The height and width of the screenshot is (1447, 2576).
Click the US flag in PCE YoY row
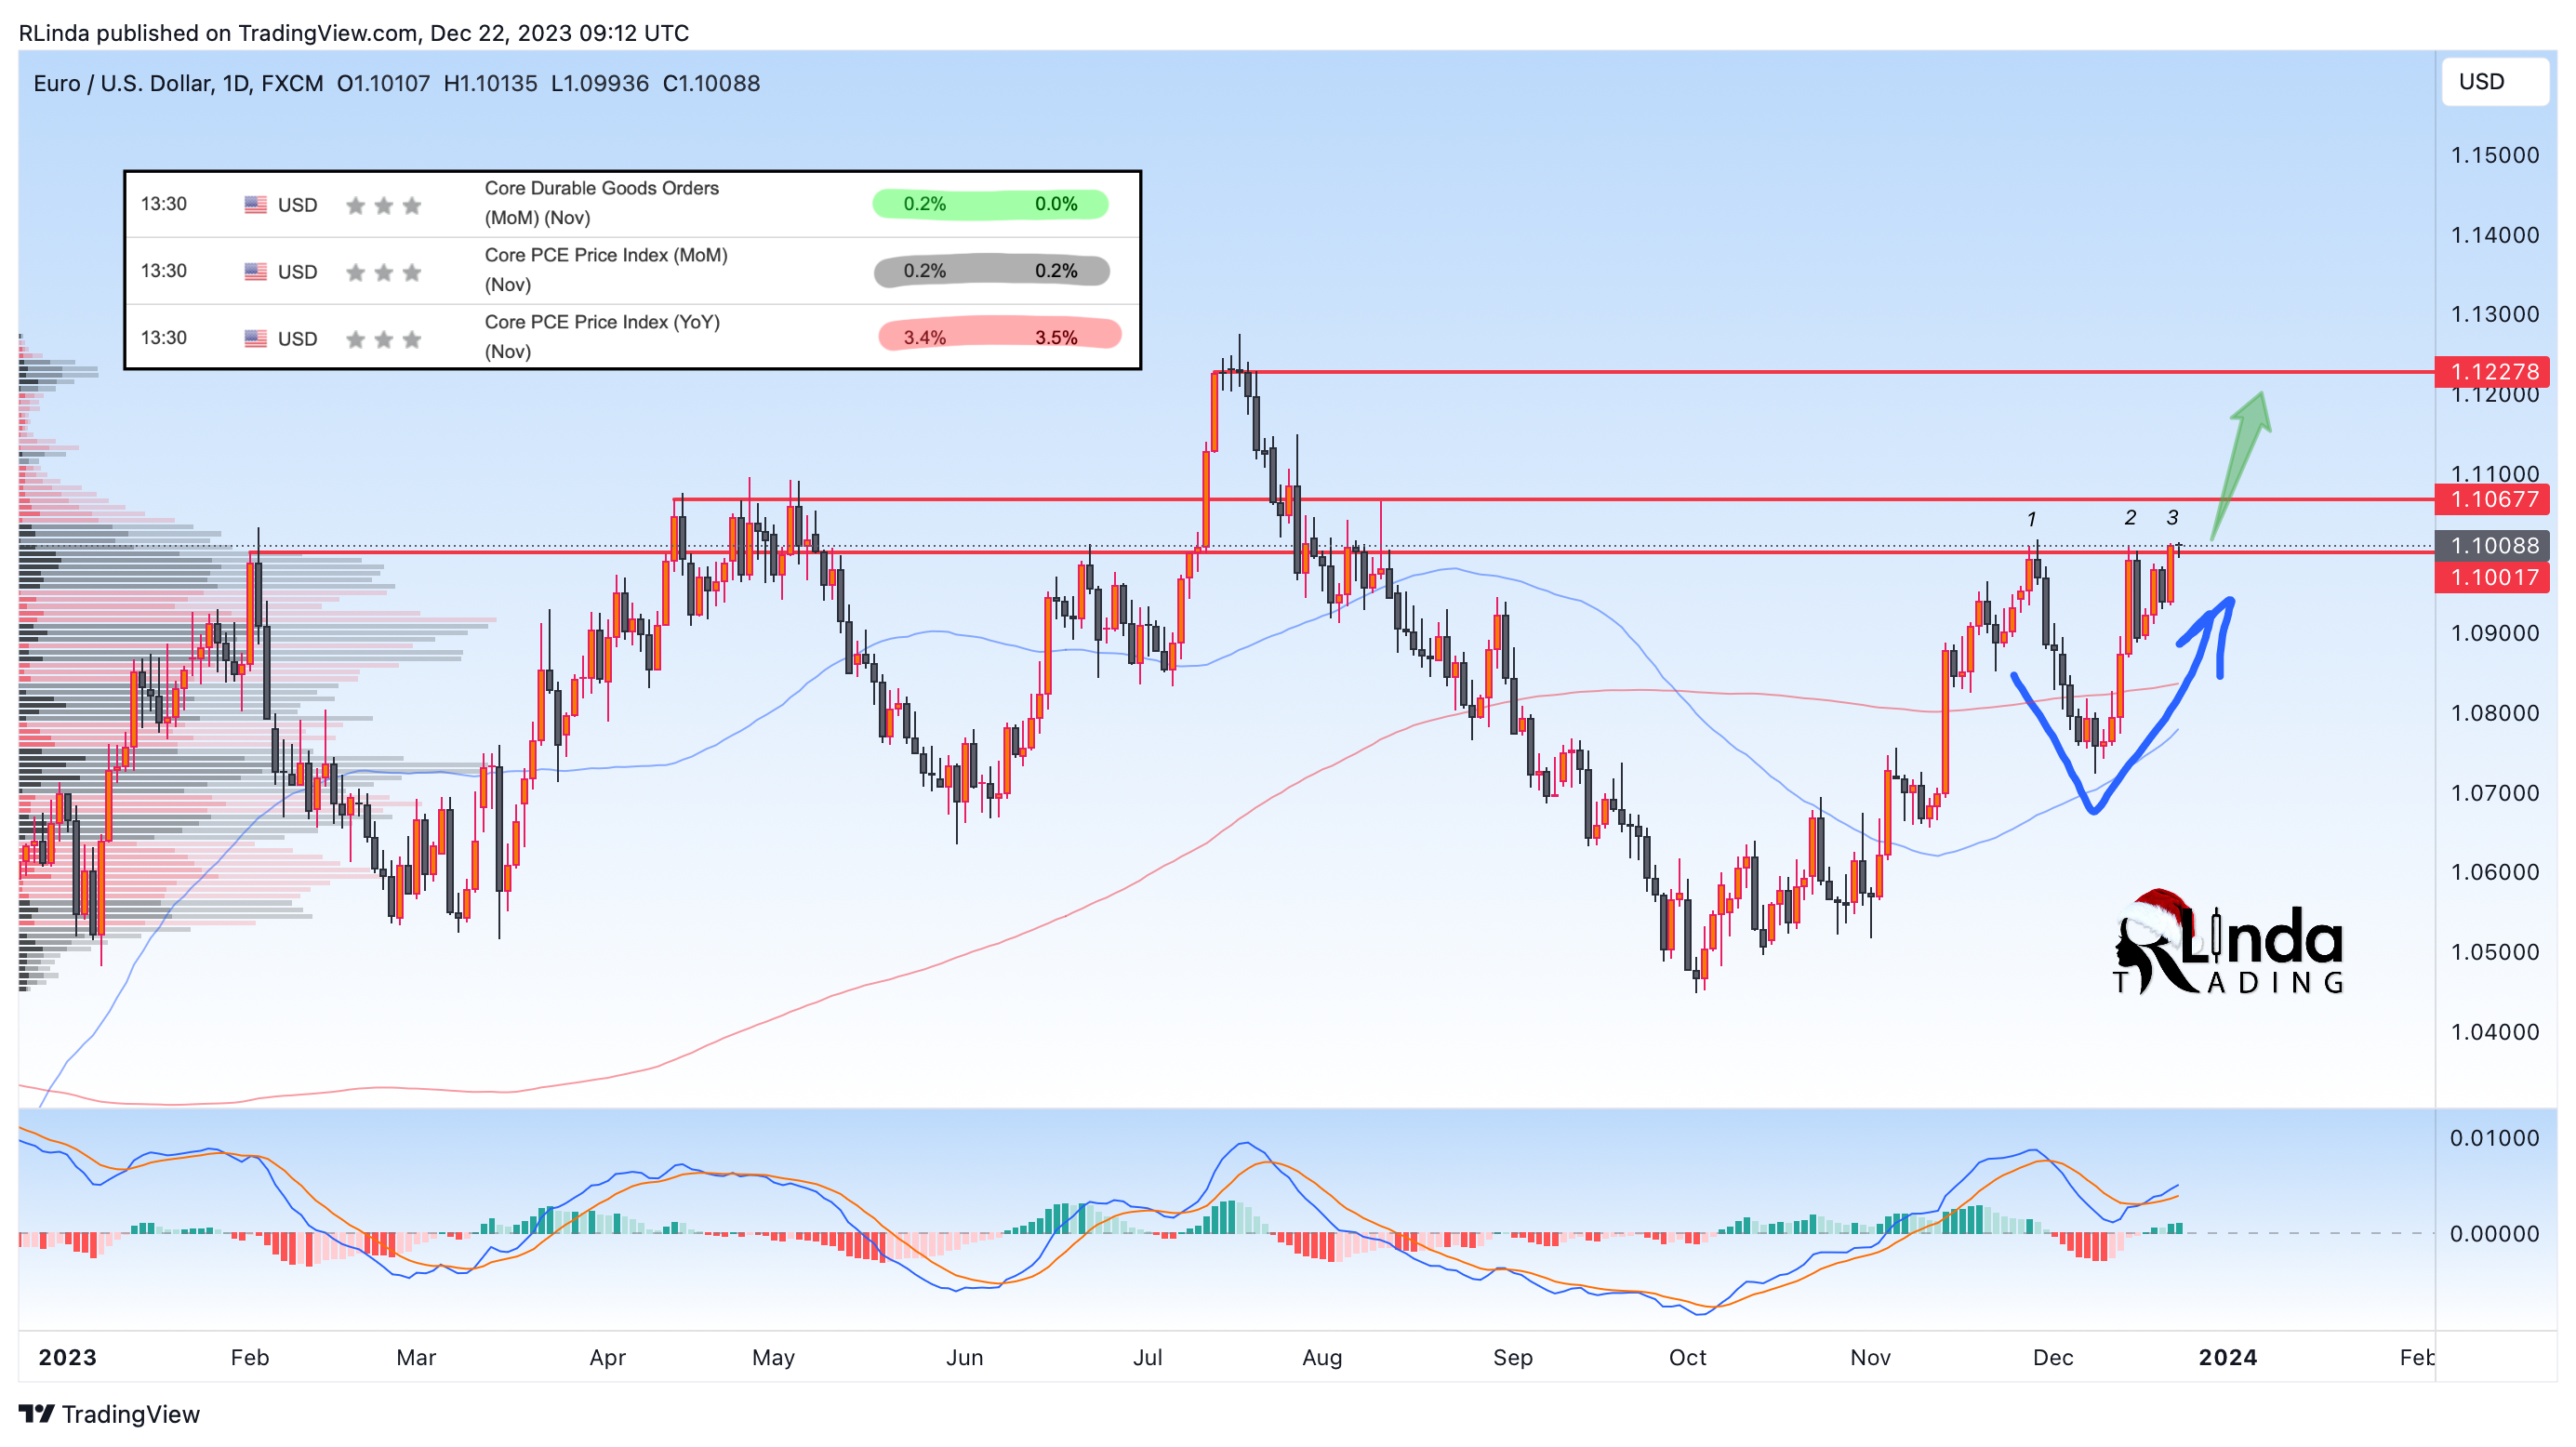click(x=255, y=338)
